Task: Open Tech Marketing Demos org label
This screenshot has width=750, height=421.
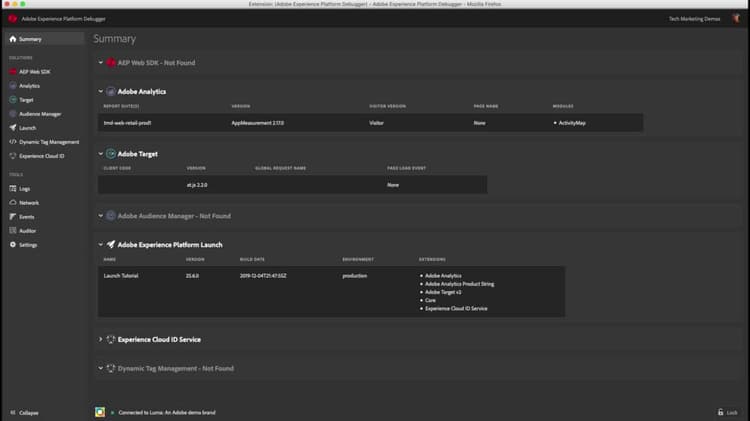Action: coord(694,19)
